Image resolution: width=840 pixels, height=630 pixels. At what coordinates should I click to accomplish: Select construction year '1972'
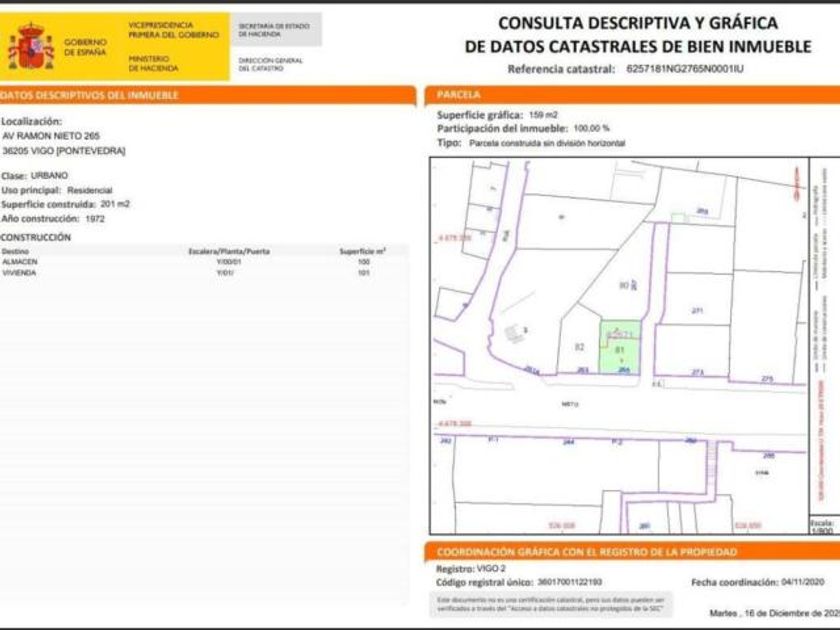pyautogui.click(x=95, y=219)
